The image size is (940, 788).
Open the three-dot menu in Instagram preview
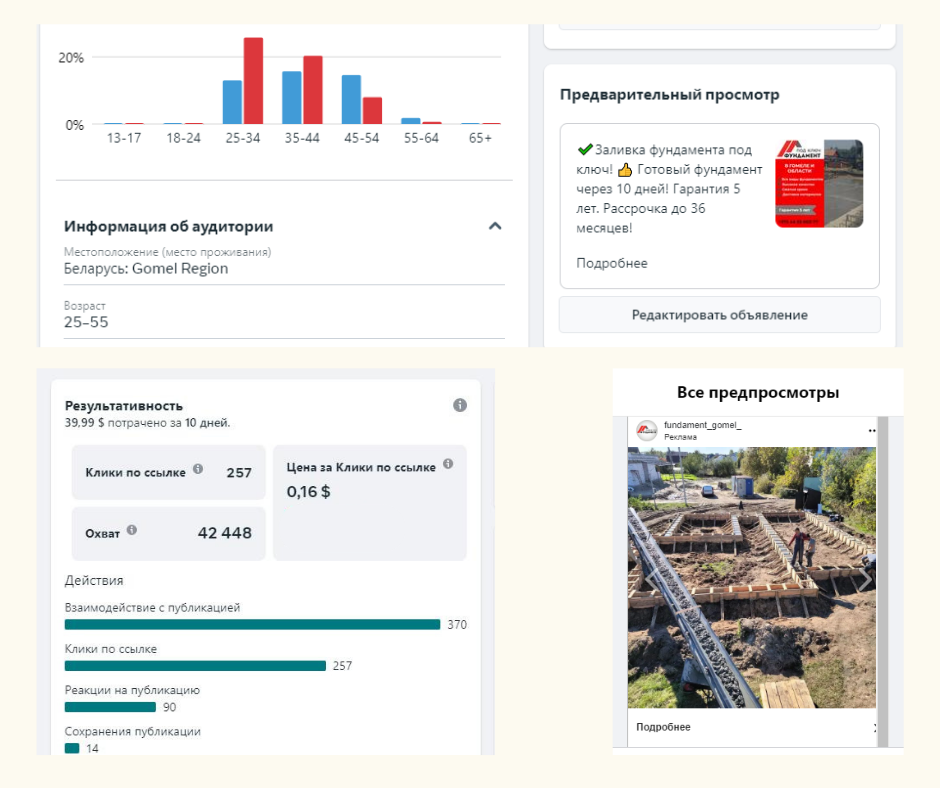click(x=872, y=430)
